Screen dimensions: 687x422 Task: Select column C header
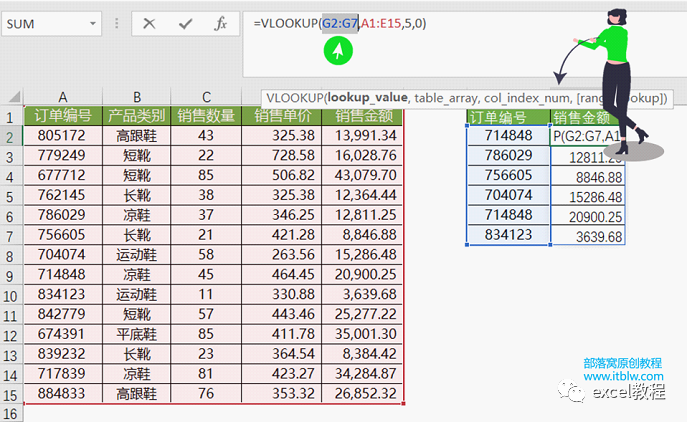coord(206,97)
